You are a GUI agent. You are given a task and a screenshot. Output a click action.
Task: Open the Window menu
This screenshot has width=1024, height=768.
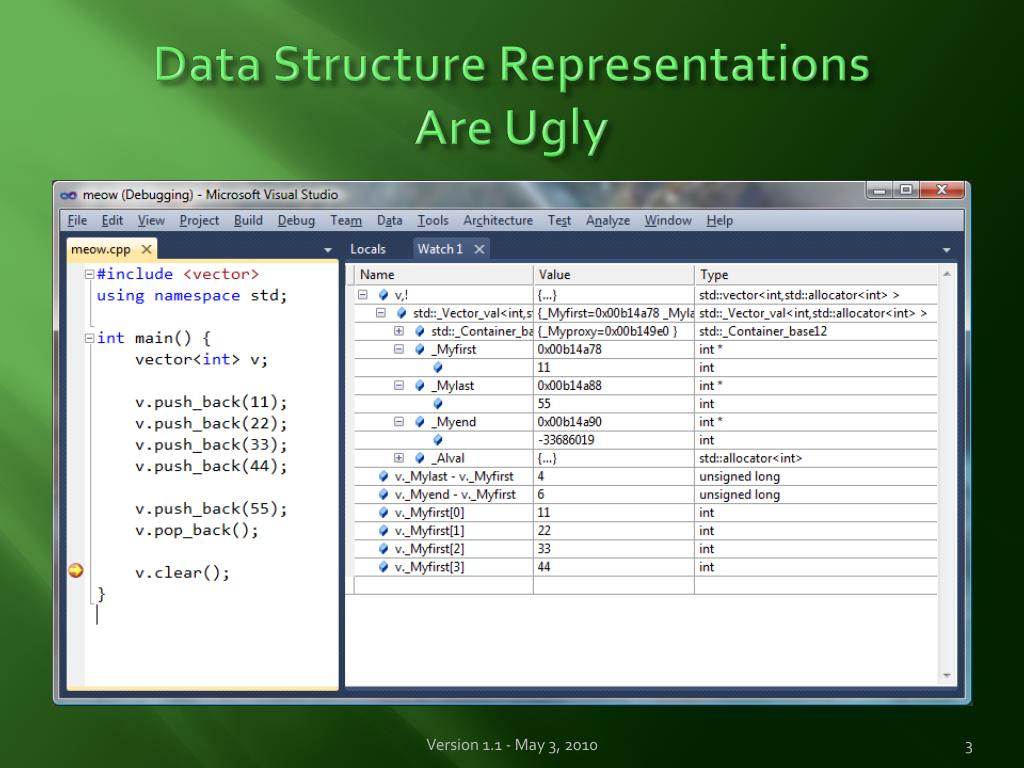click(667, 221)
